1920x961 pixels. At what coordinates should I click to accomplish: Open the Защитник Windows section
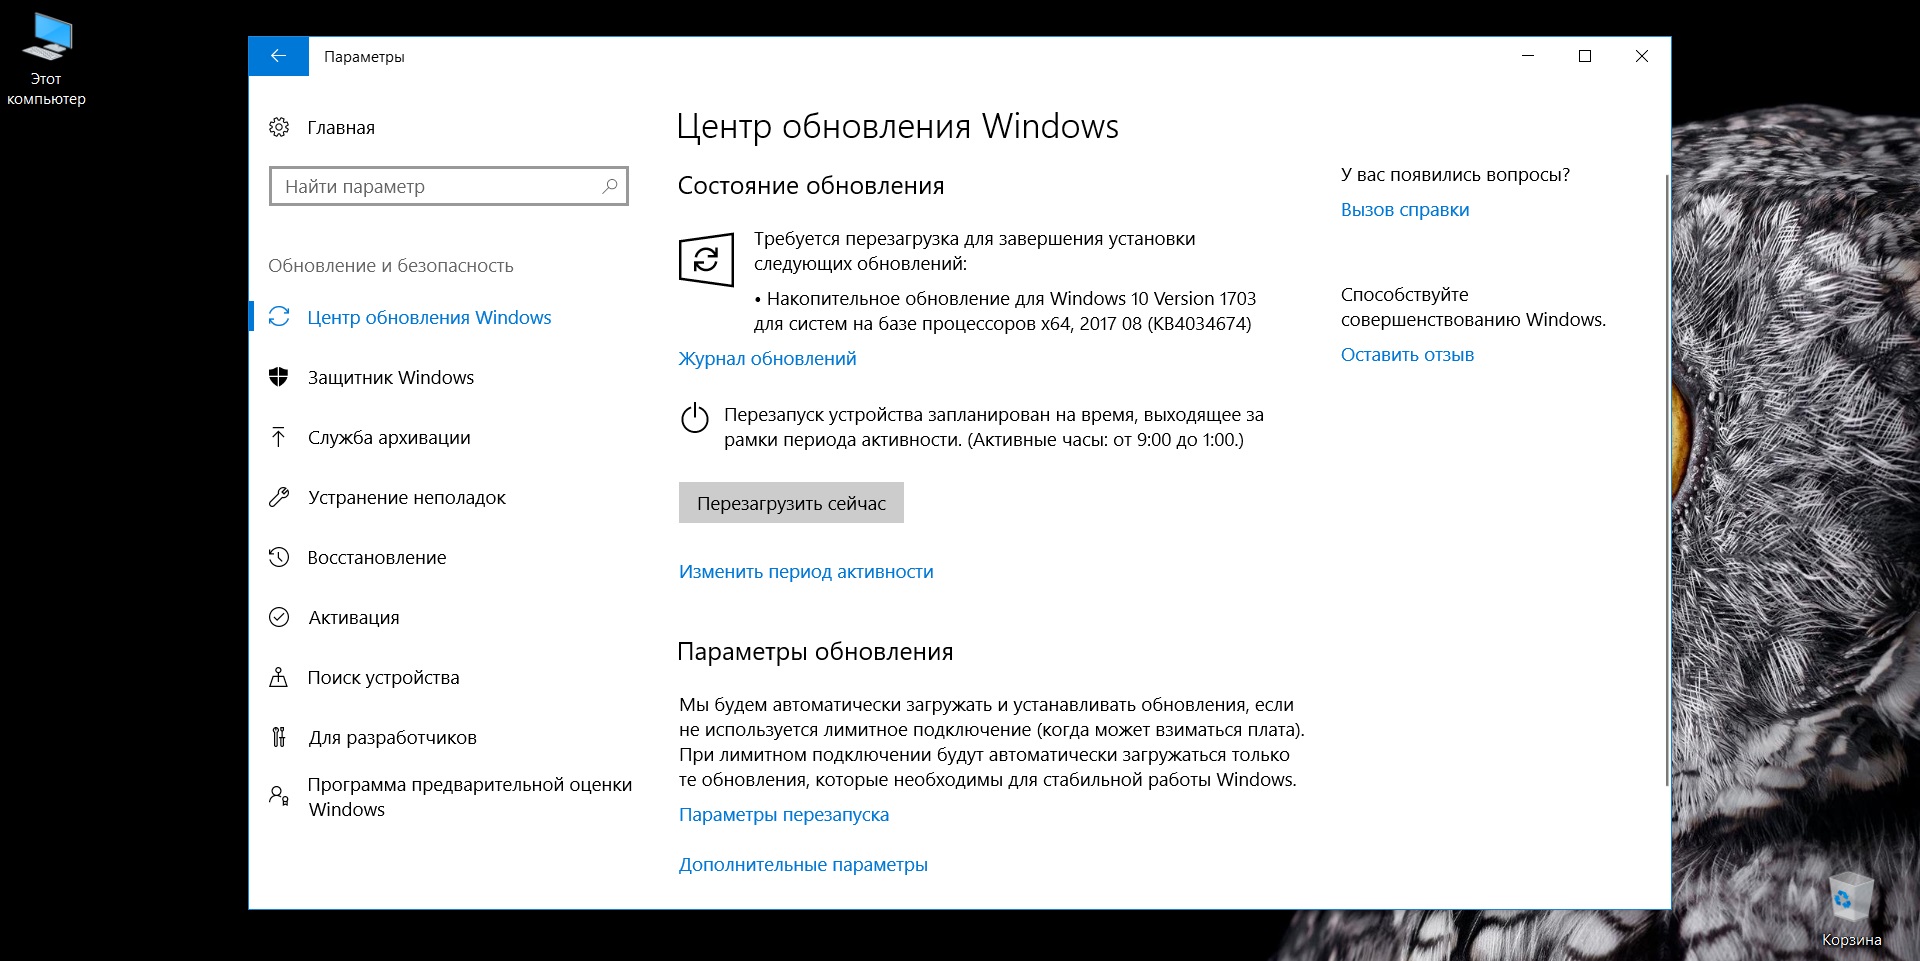tap(391, 377)
